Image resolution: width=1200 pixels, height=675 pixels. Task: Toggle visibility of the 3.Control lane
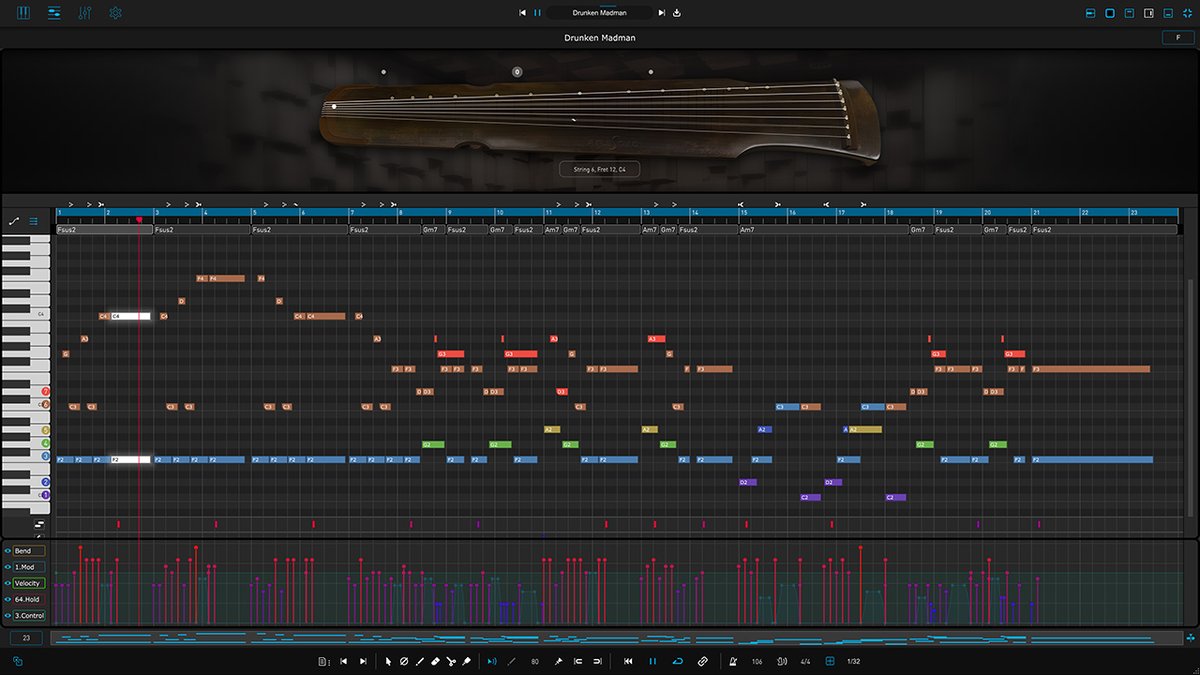pyautogui.click(x=7, y=615)
